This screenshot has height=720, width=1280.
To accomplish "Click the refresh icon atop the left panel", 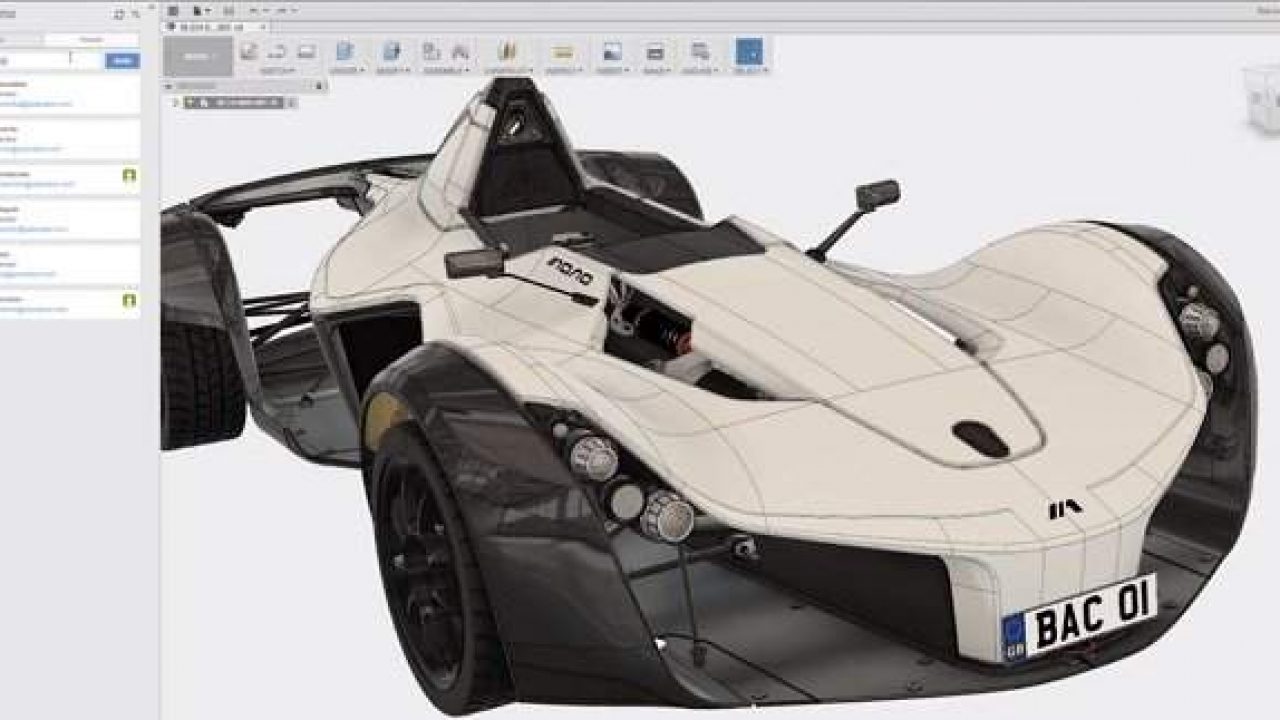I will tap(120, 15).
